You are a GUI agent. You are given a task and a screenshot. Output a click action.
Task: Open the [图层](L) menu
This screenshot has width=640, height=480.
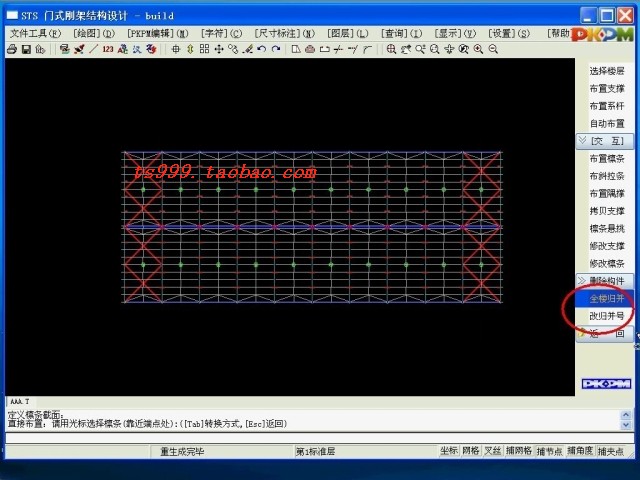(348, 33)
